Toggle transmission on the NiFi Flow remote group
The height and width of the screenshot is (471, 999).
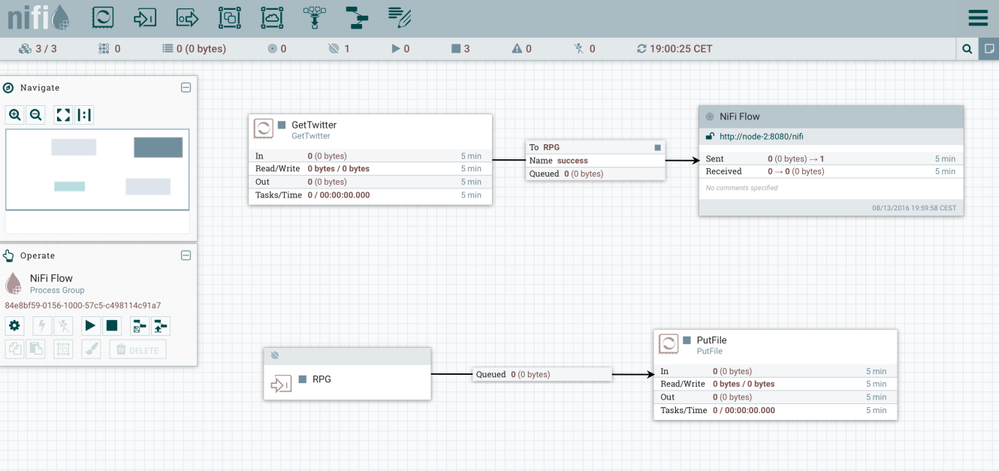[710, 117]
